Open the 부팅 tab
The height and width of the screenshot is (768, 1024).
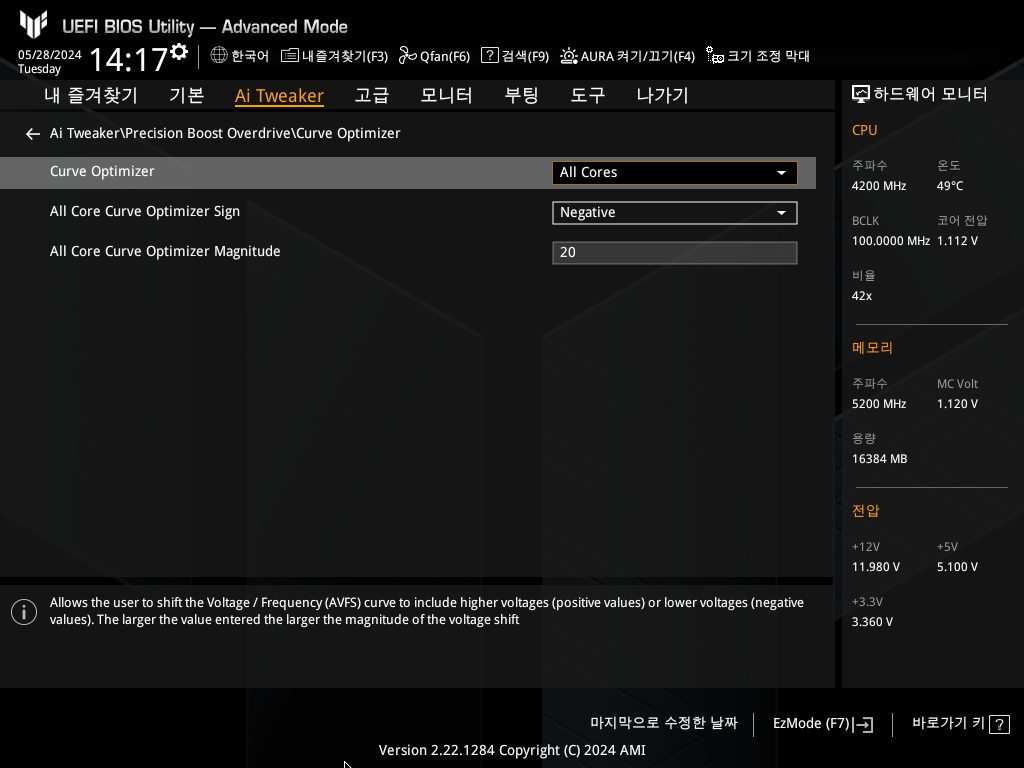pyautogui.click(x=521, y=95)
